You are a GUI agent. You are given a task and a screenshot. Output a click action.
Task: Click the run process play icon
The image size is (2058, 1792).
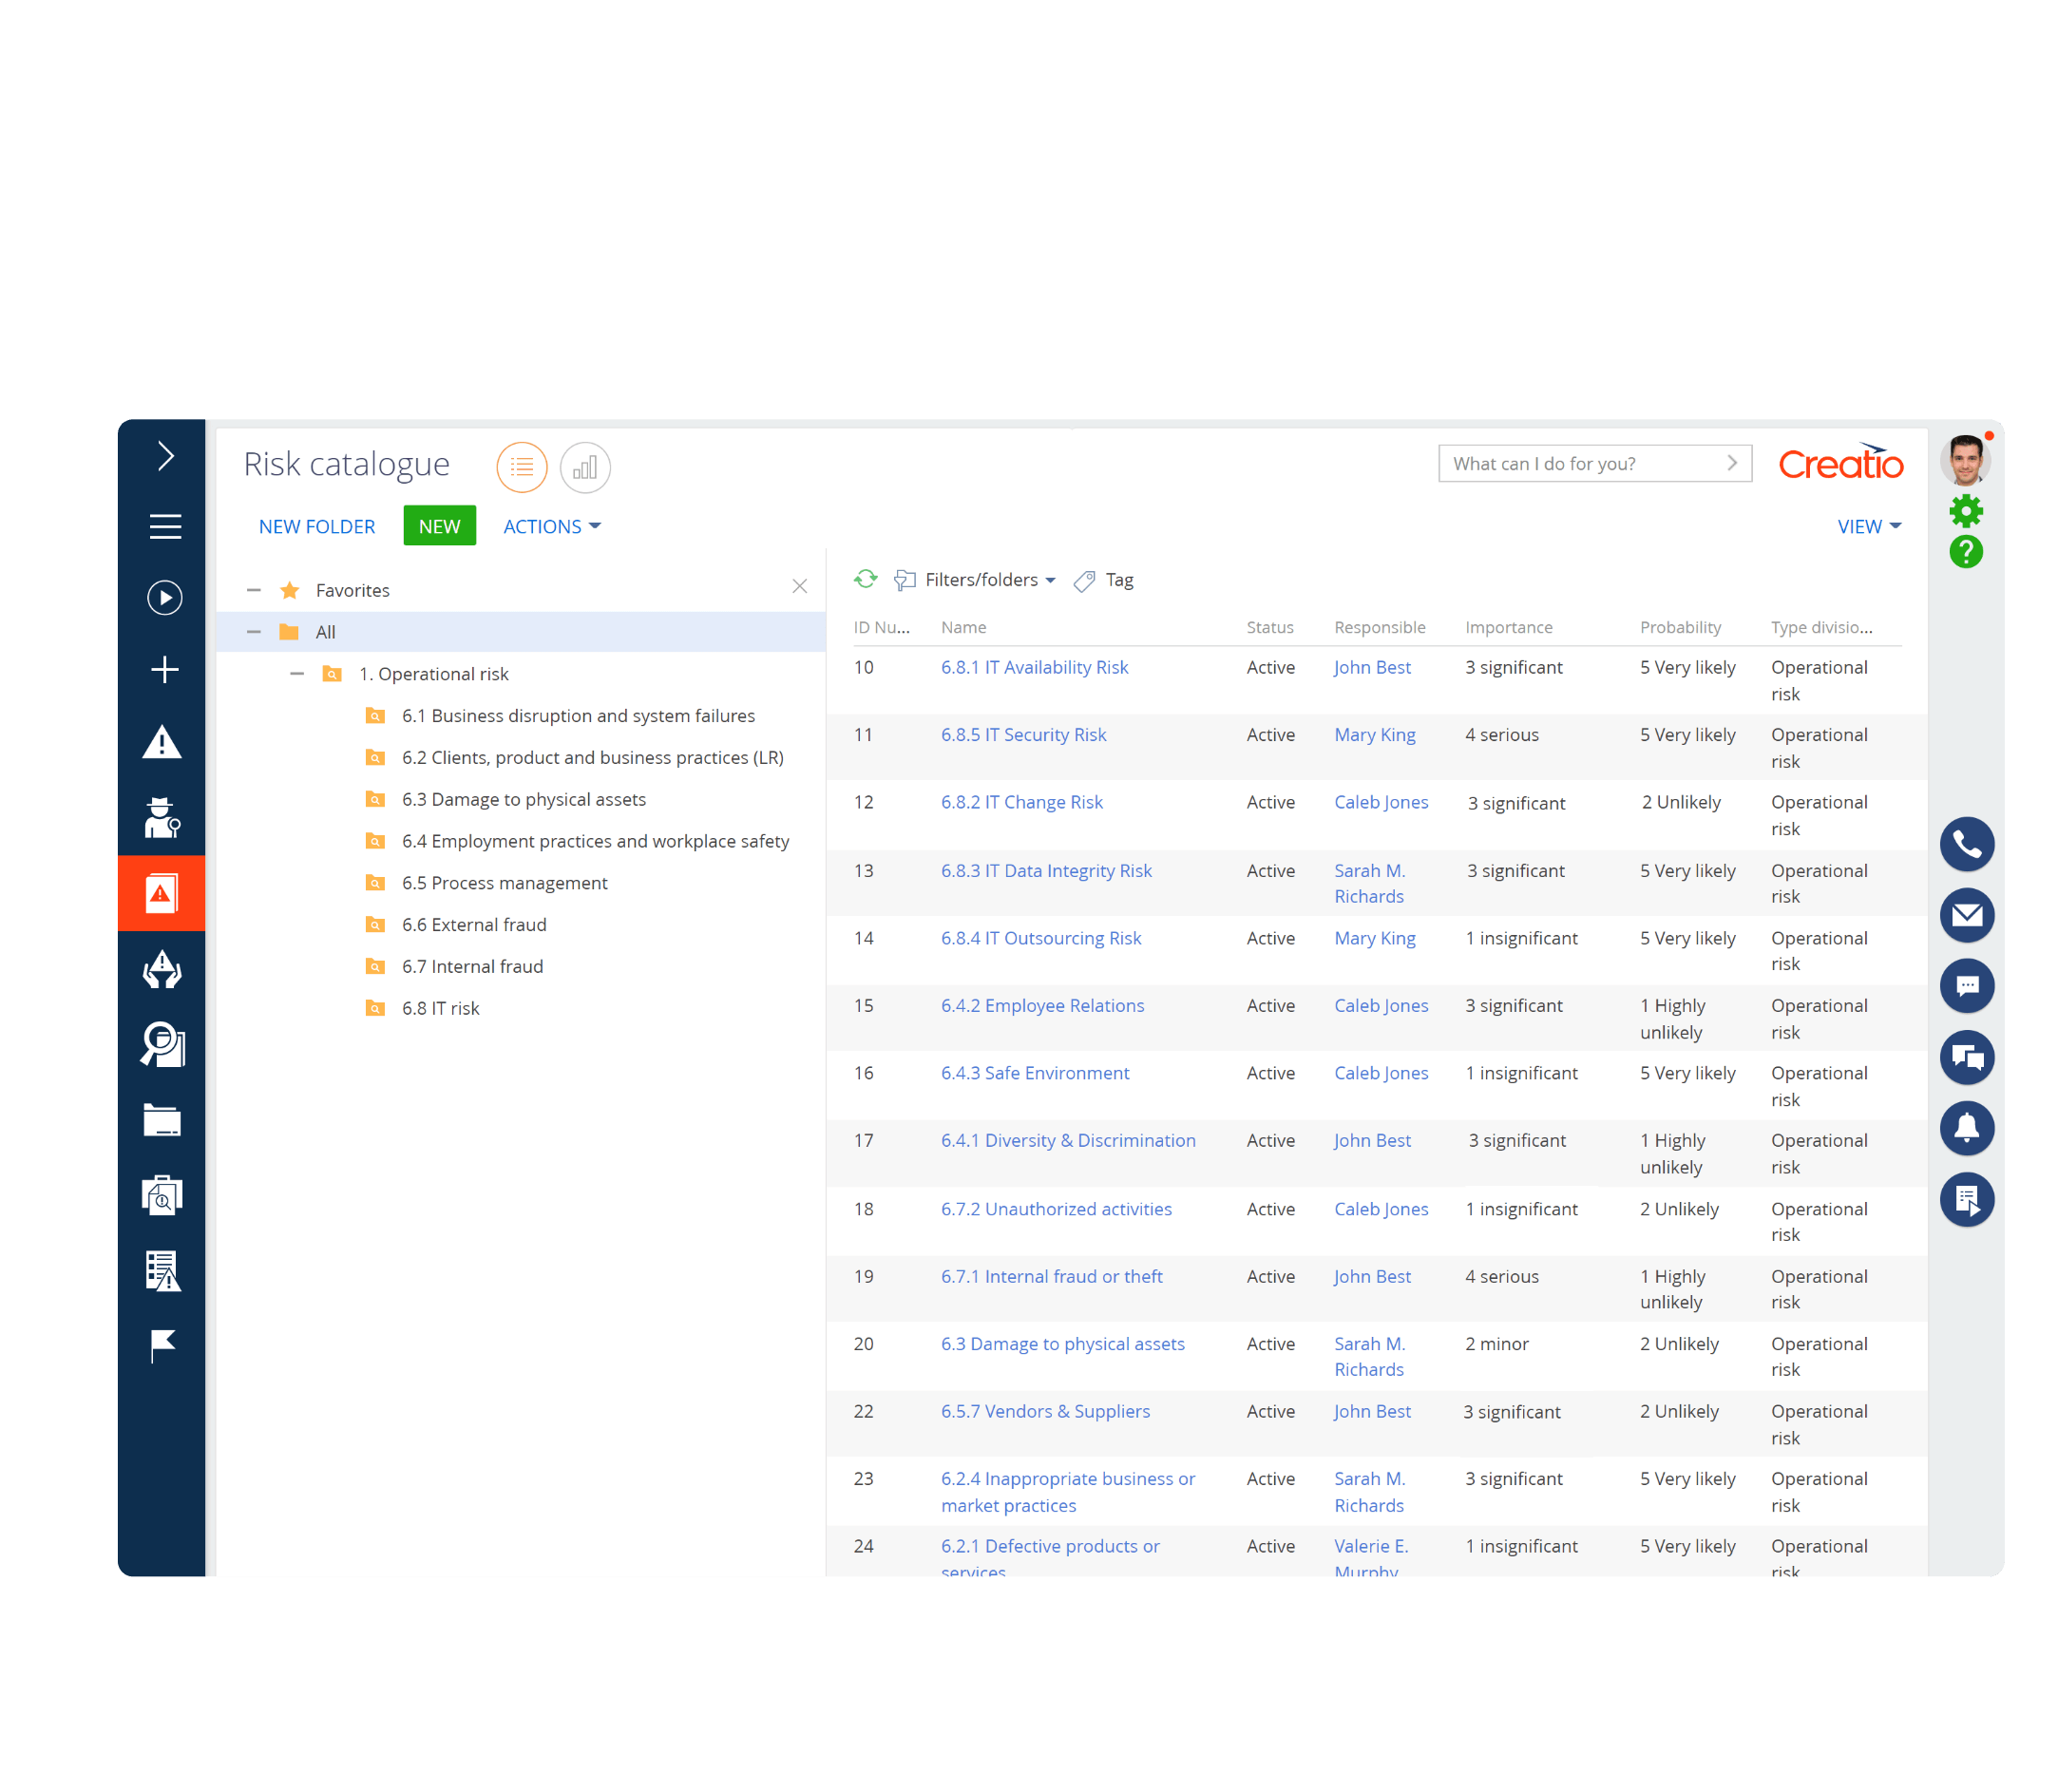165,598
